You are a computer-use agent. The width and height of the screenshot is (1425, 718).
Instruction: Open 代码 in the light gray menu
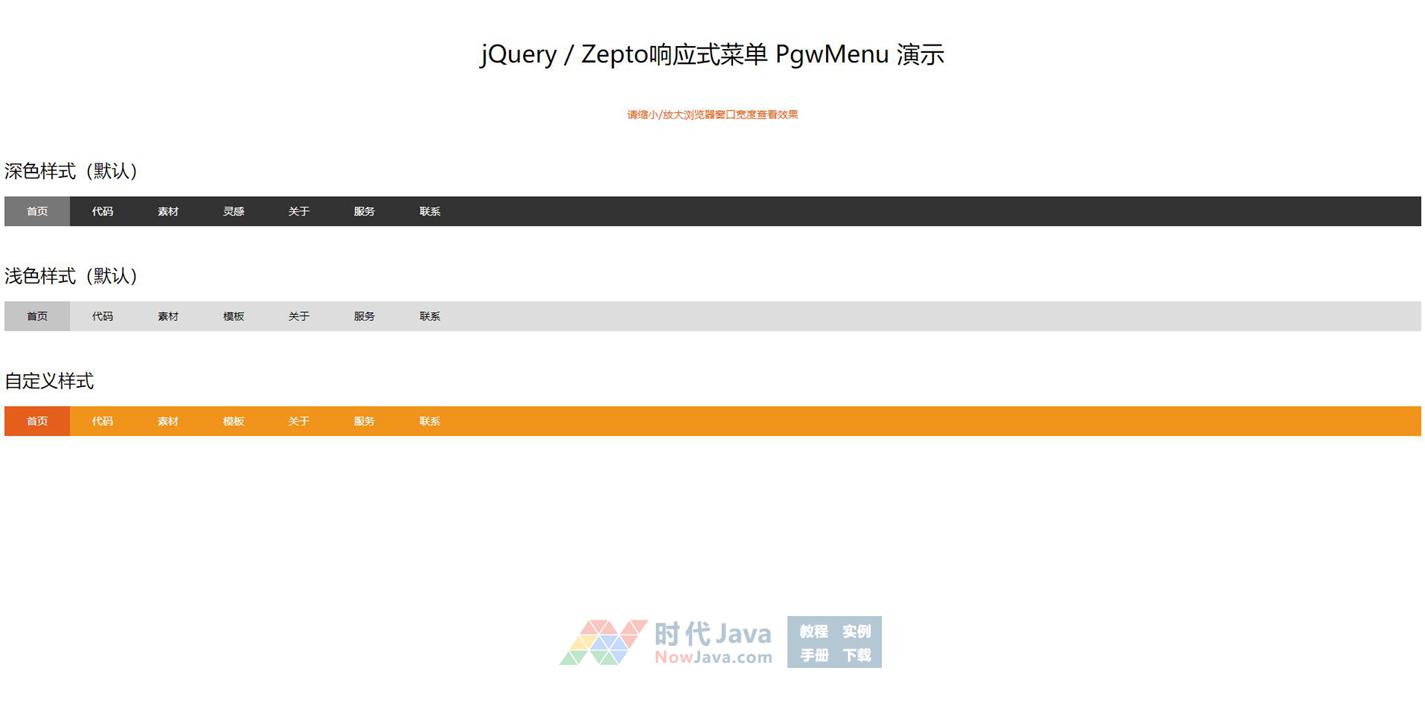[102, 316]
